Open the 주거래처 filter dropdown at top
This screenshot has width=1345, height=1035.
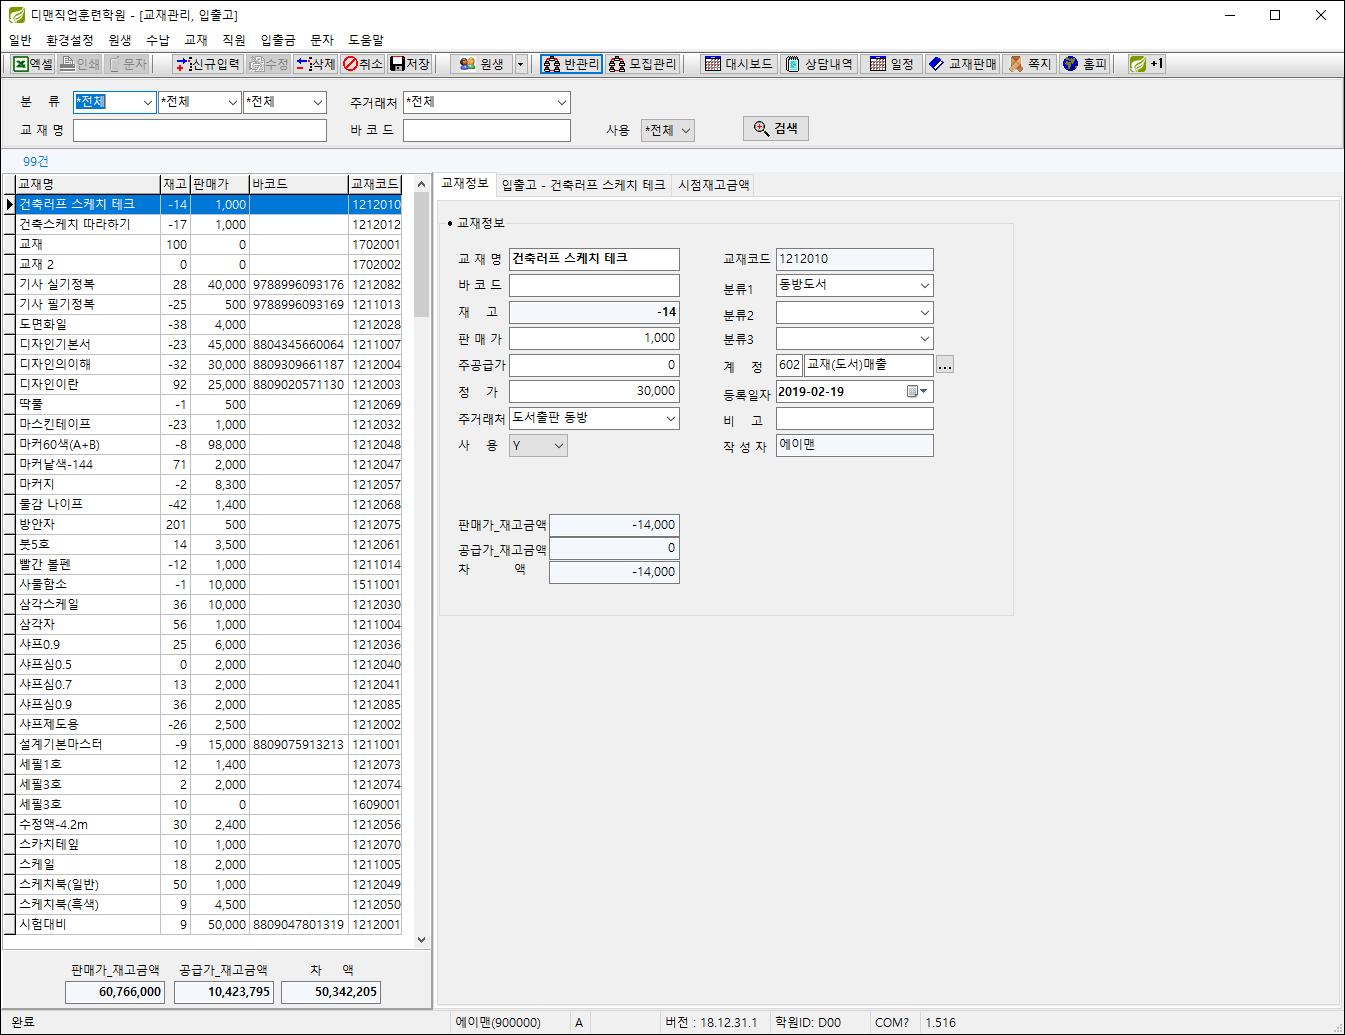pyautogui.click(x=562, y=102)
